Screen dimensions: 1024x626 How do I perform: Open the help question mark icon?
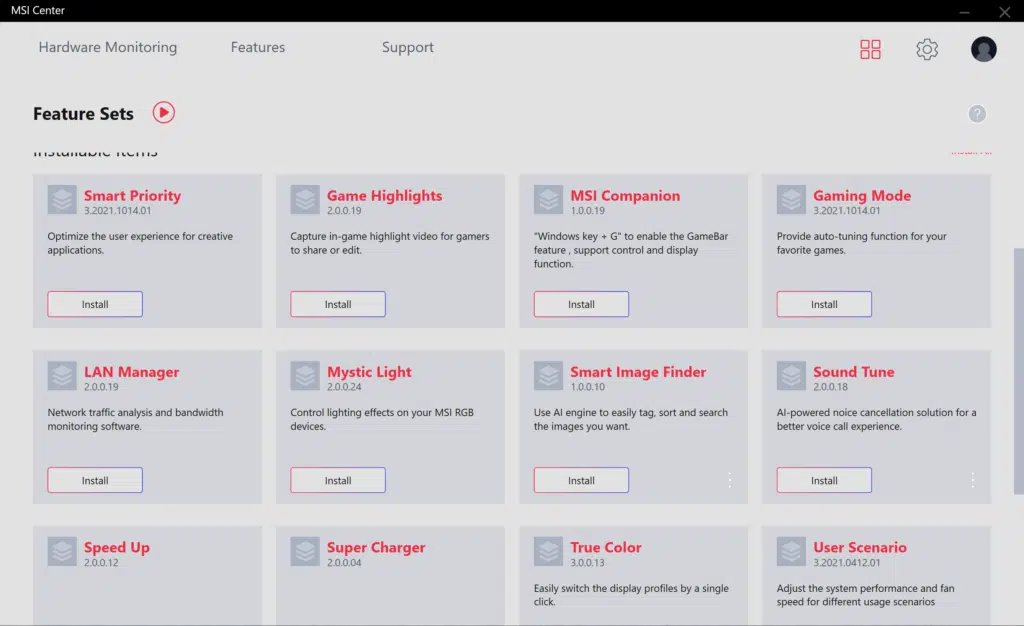pyautogui.click(x=977, y=114)
